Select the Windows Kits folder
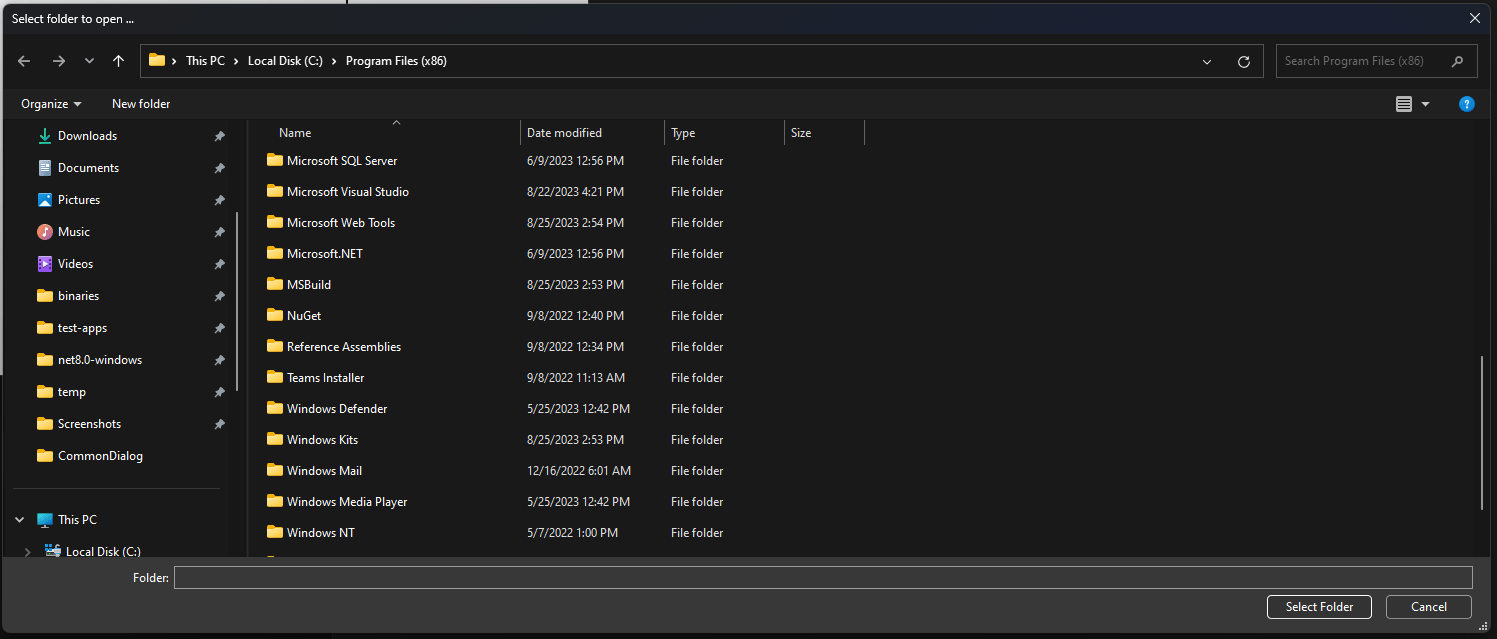The width and height of the screenshot is (1497, 639). pos(322,440)
